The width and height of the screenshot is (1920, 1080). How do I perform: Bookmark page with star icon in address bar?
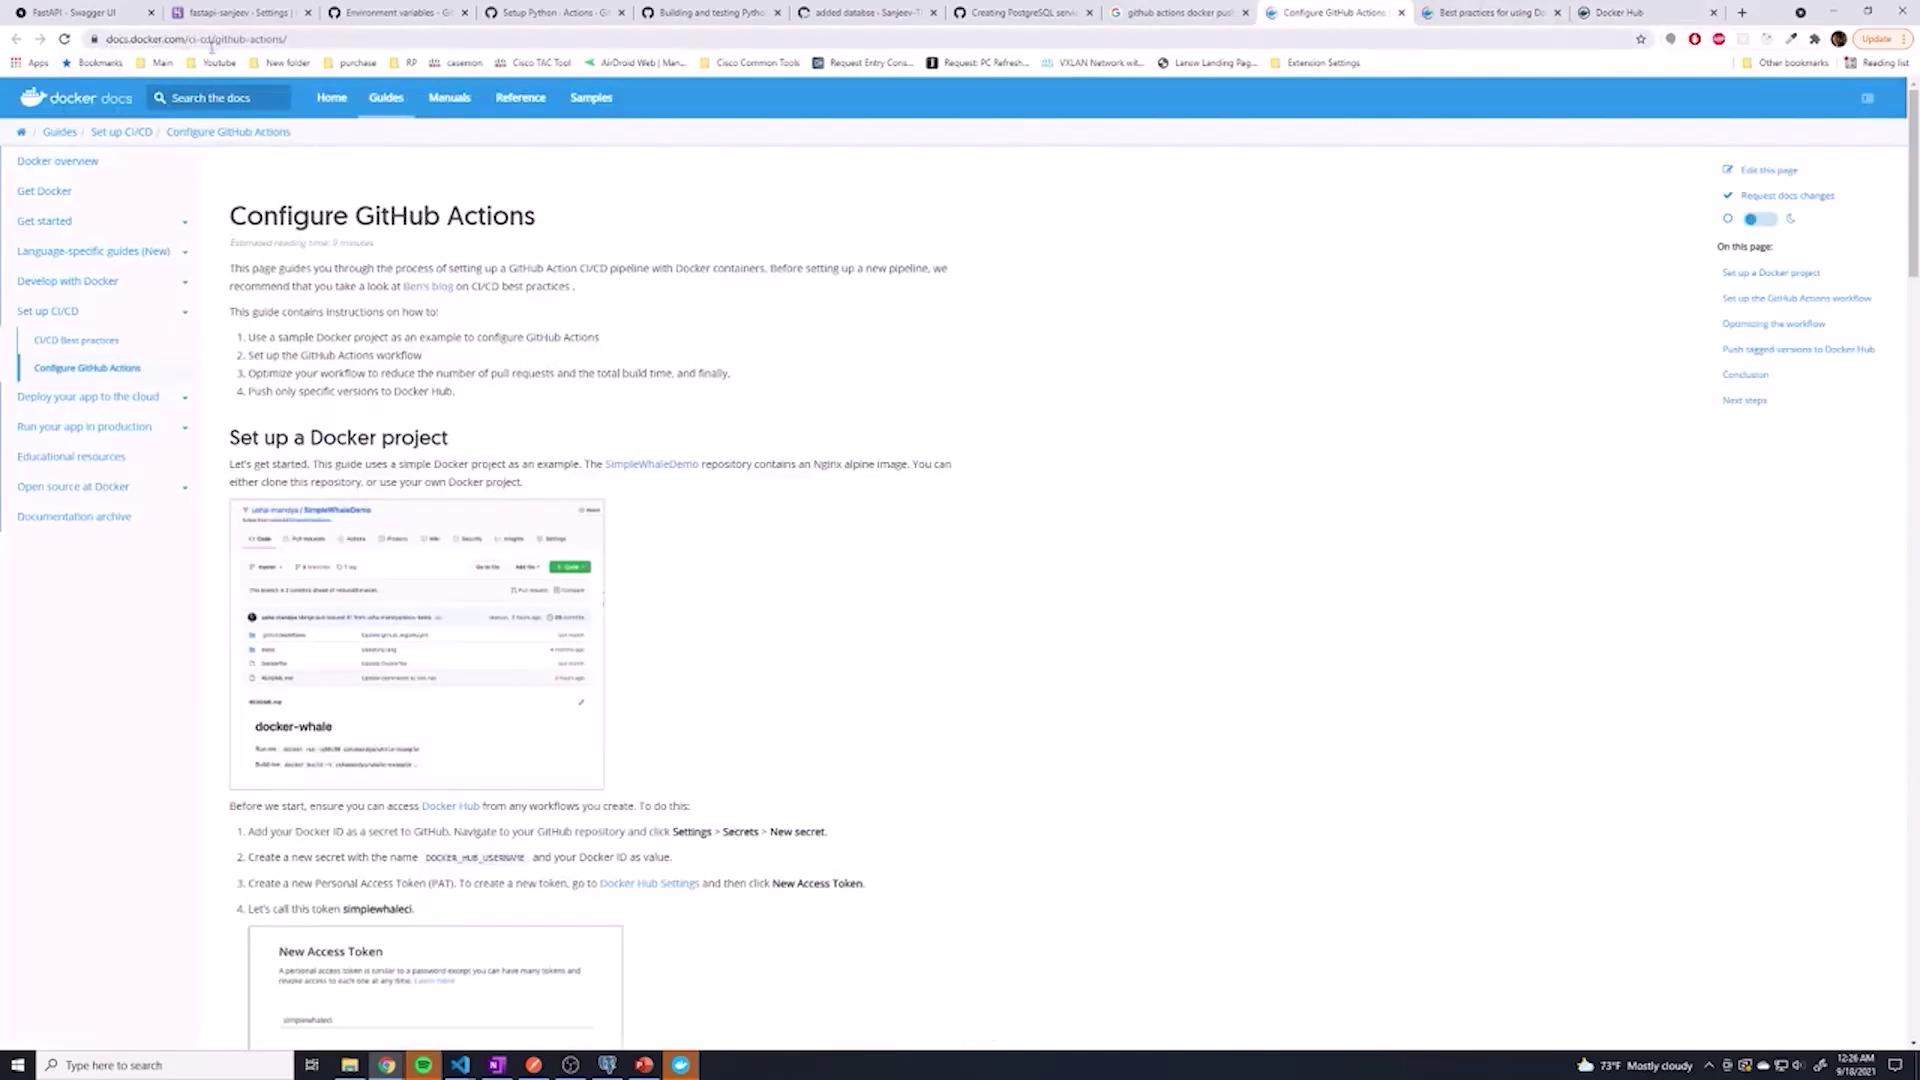pos(1641,39)
